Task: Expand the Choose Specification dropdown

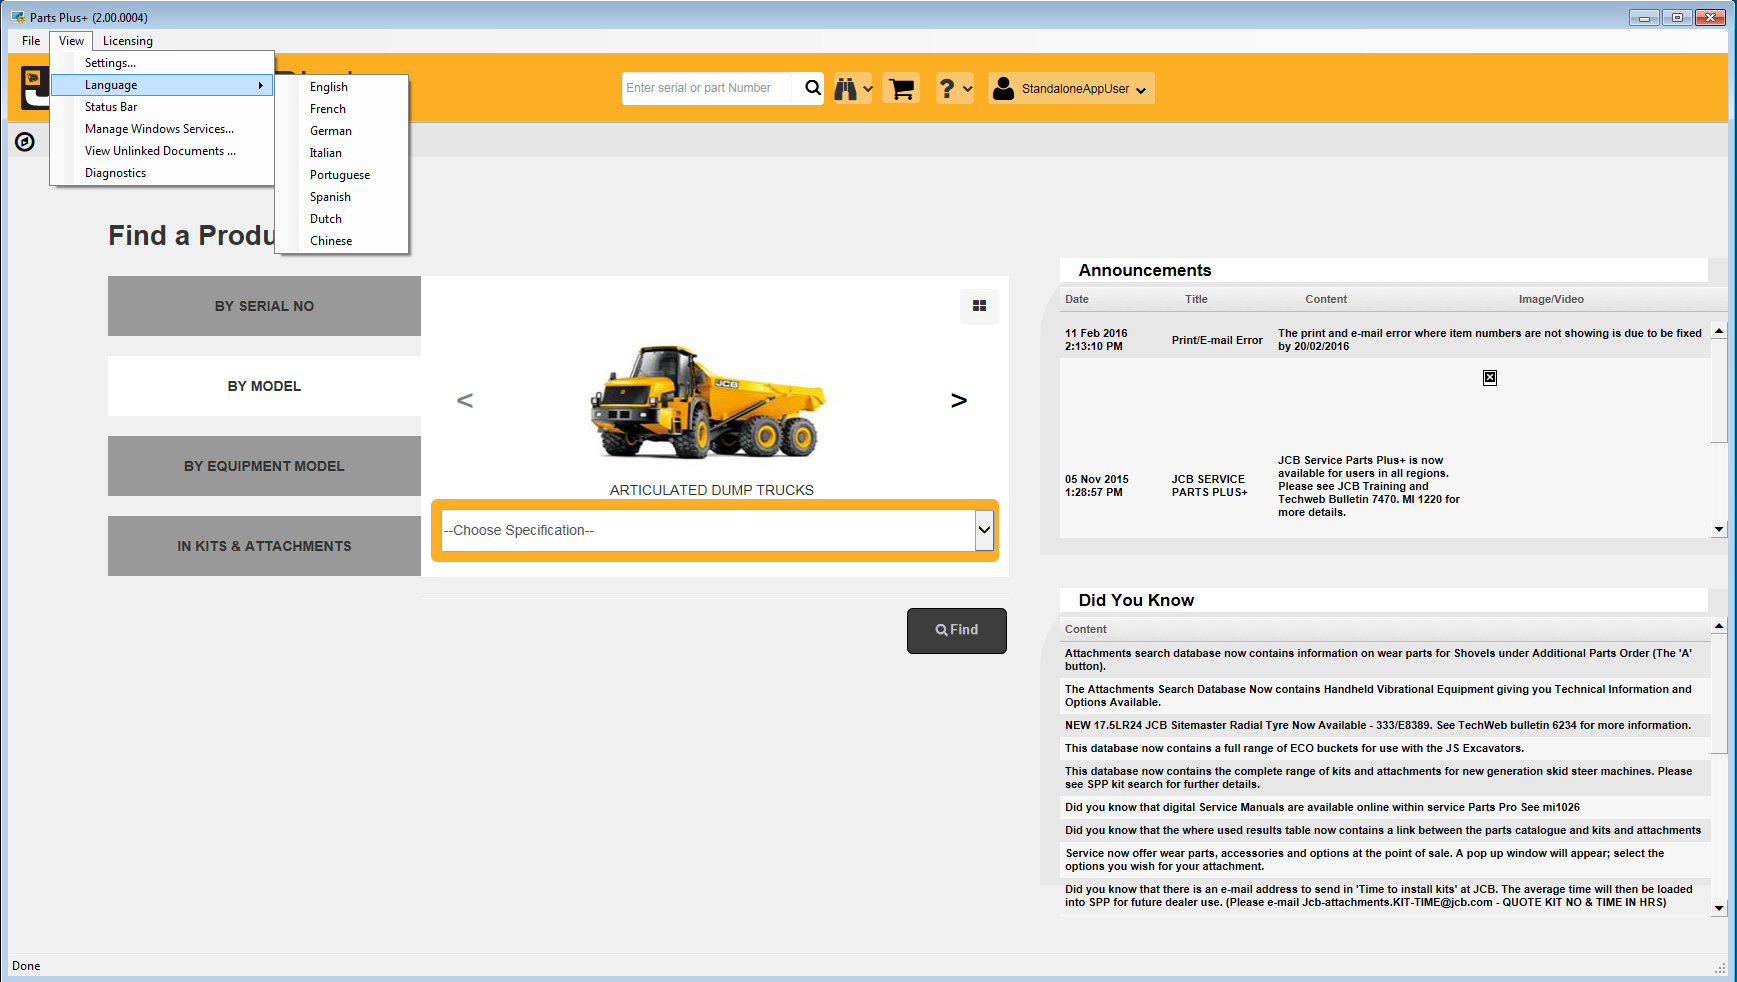Action: coord(984,530)
